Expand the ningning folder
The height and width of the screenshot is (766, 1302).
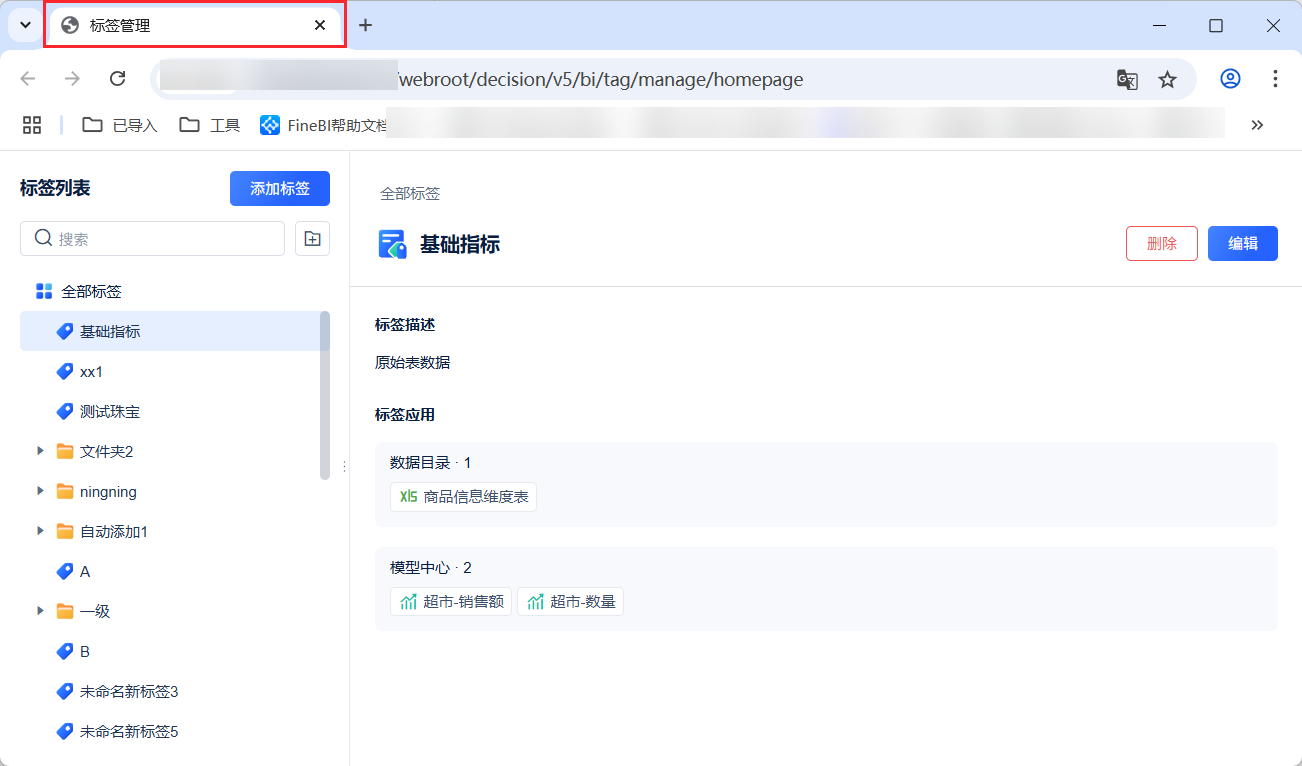click(x=40, y=491)
